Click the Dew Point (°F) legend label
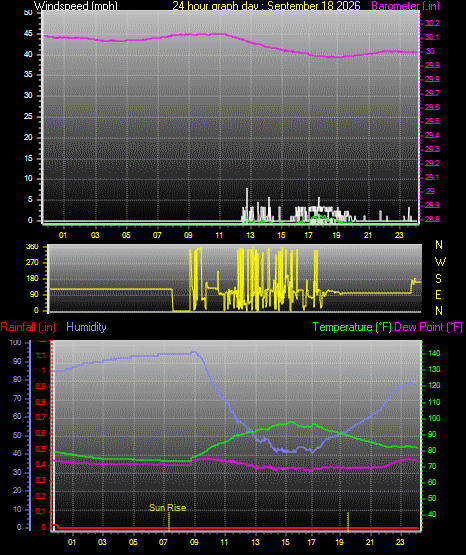466x555 pixels. pos(428,327)
